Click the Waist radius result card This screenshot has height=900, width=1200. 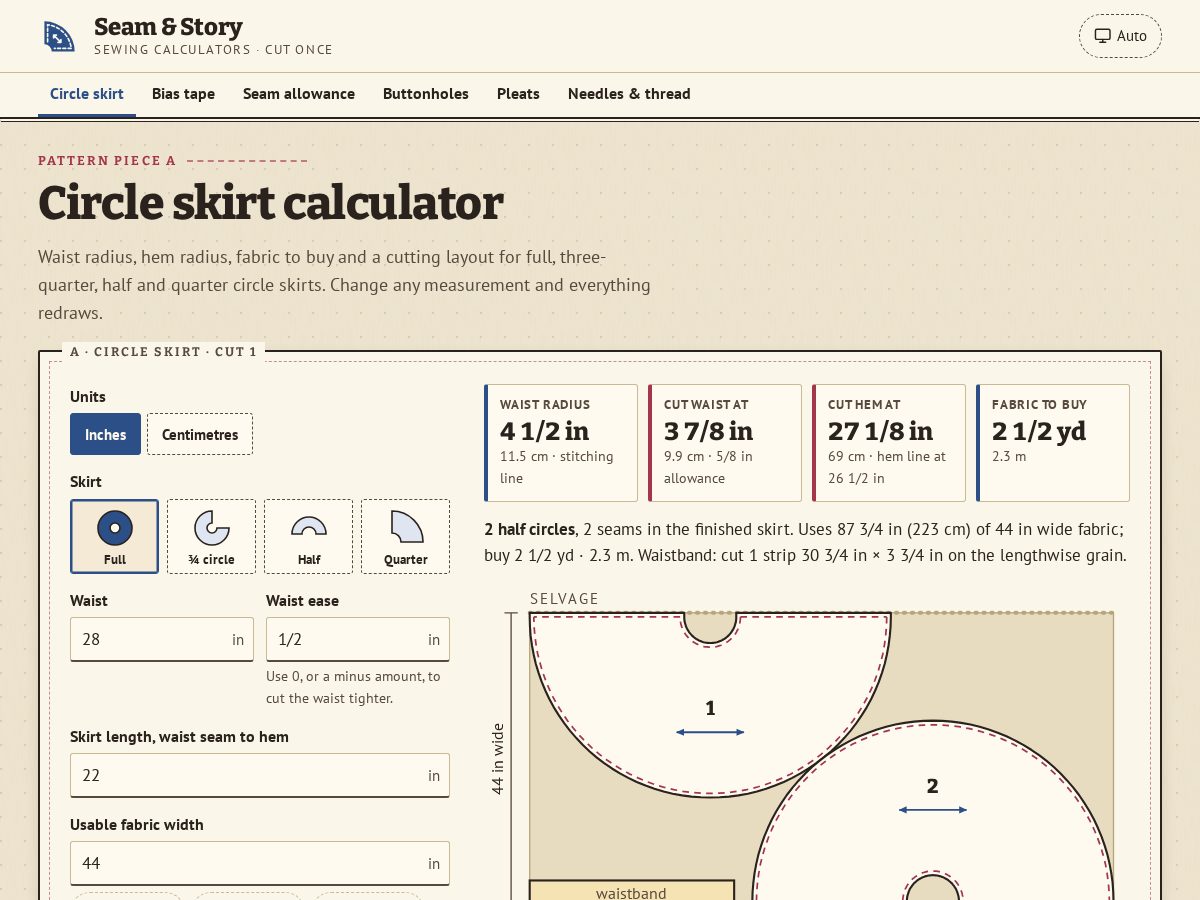point(561,443)
